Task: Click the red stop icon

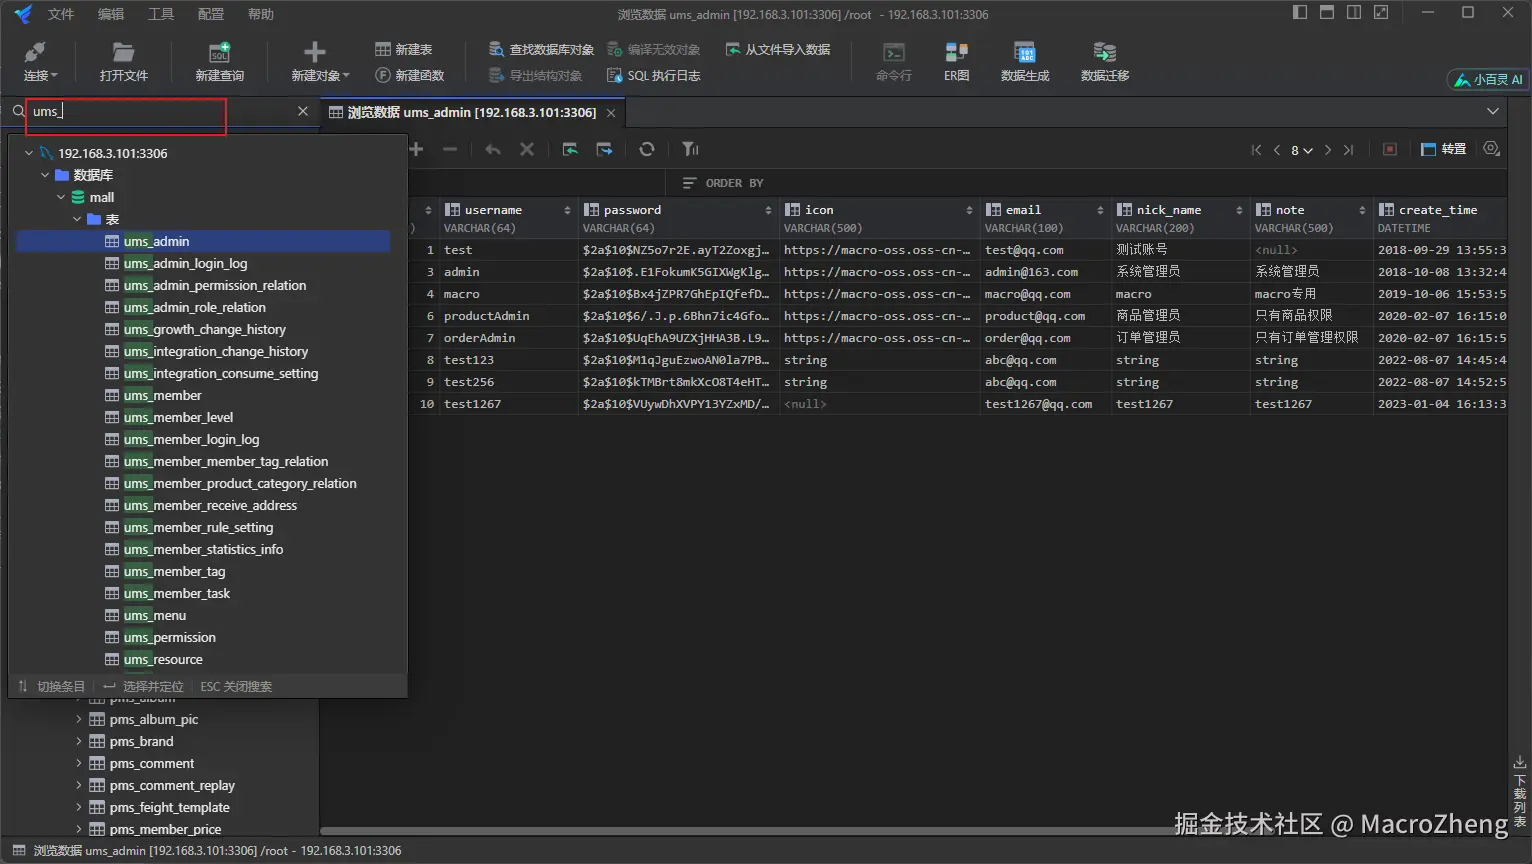Action: (1390, 149)
